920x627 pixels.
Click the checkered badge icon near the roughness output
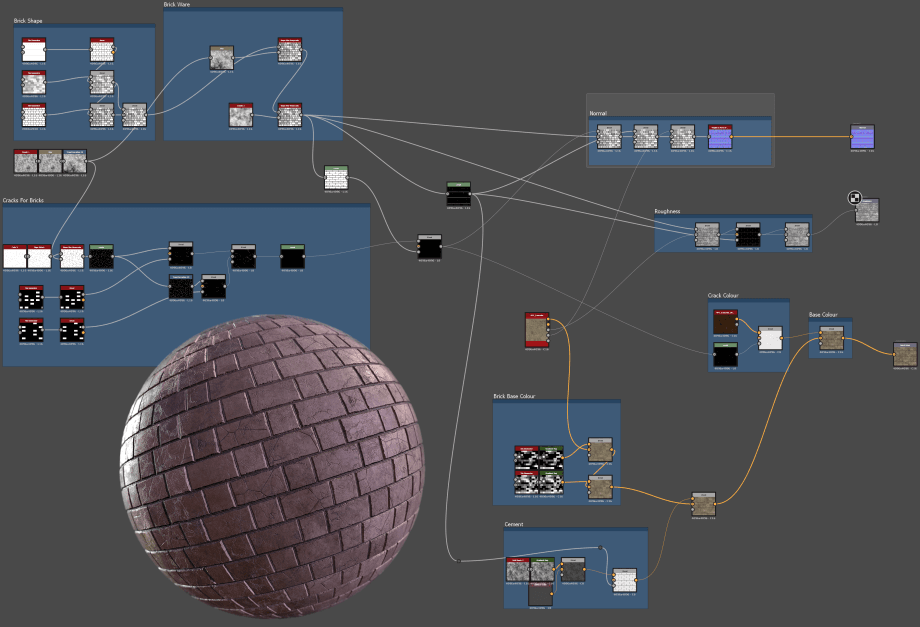click(x=855, y=198)
